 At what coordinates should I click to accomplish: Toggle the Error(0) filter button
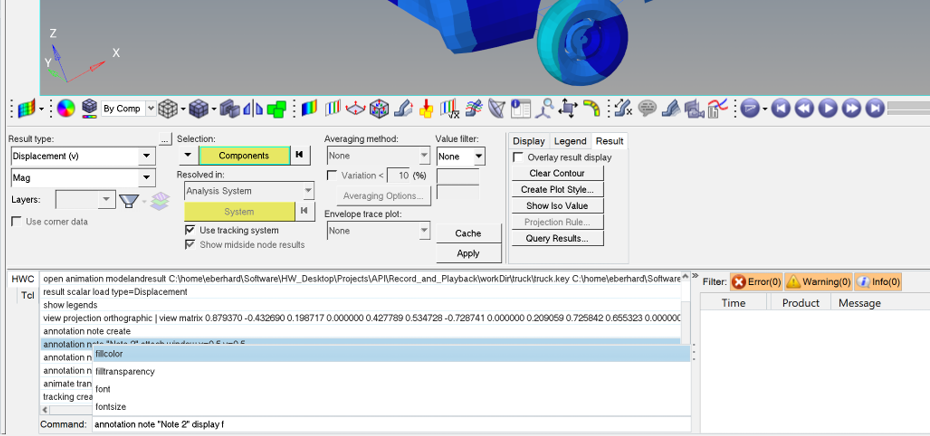tap(757, 282)
